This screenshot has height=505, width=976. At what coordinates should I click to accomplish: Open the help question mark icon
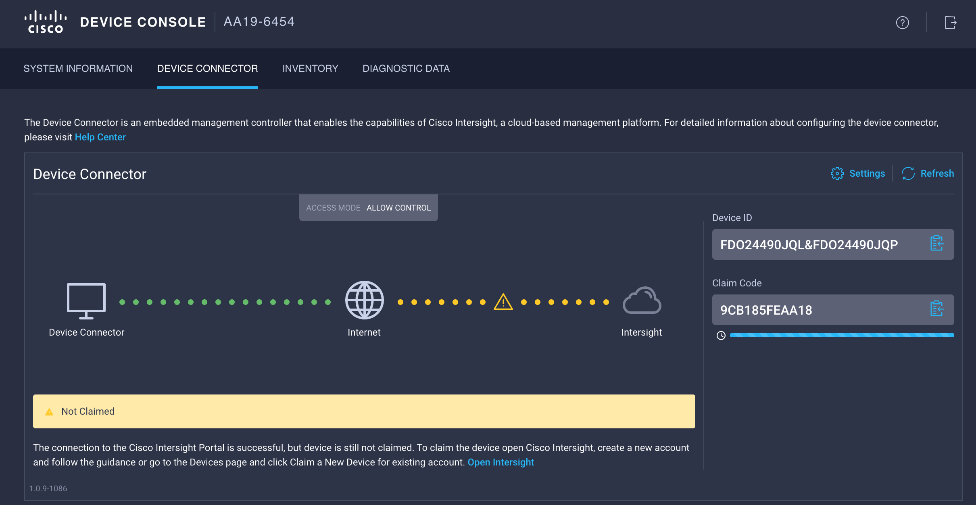pos(902,23)
